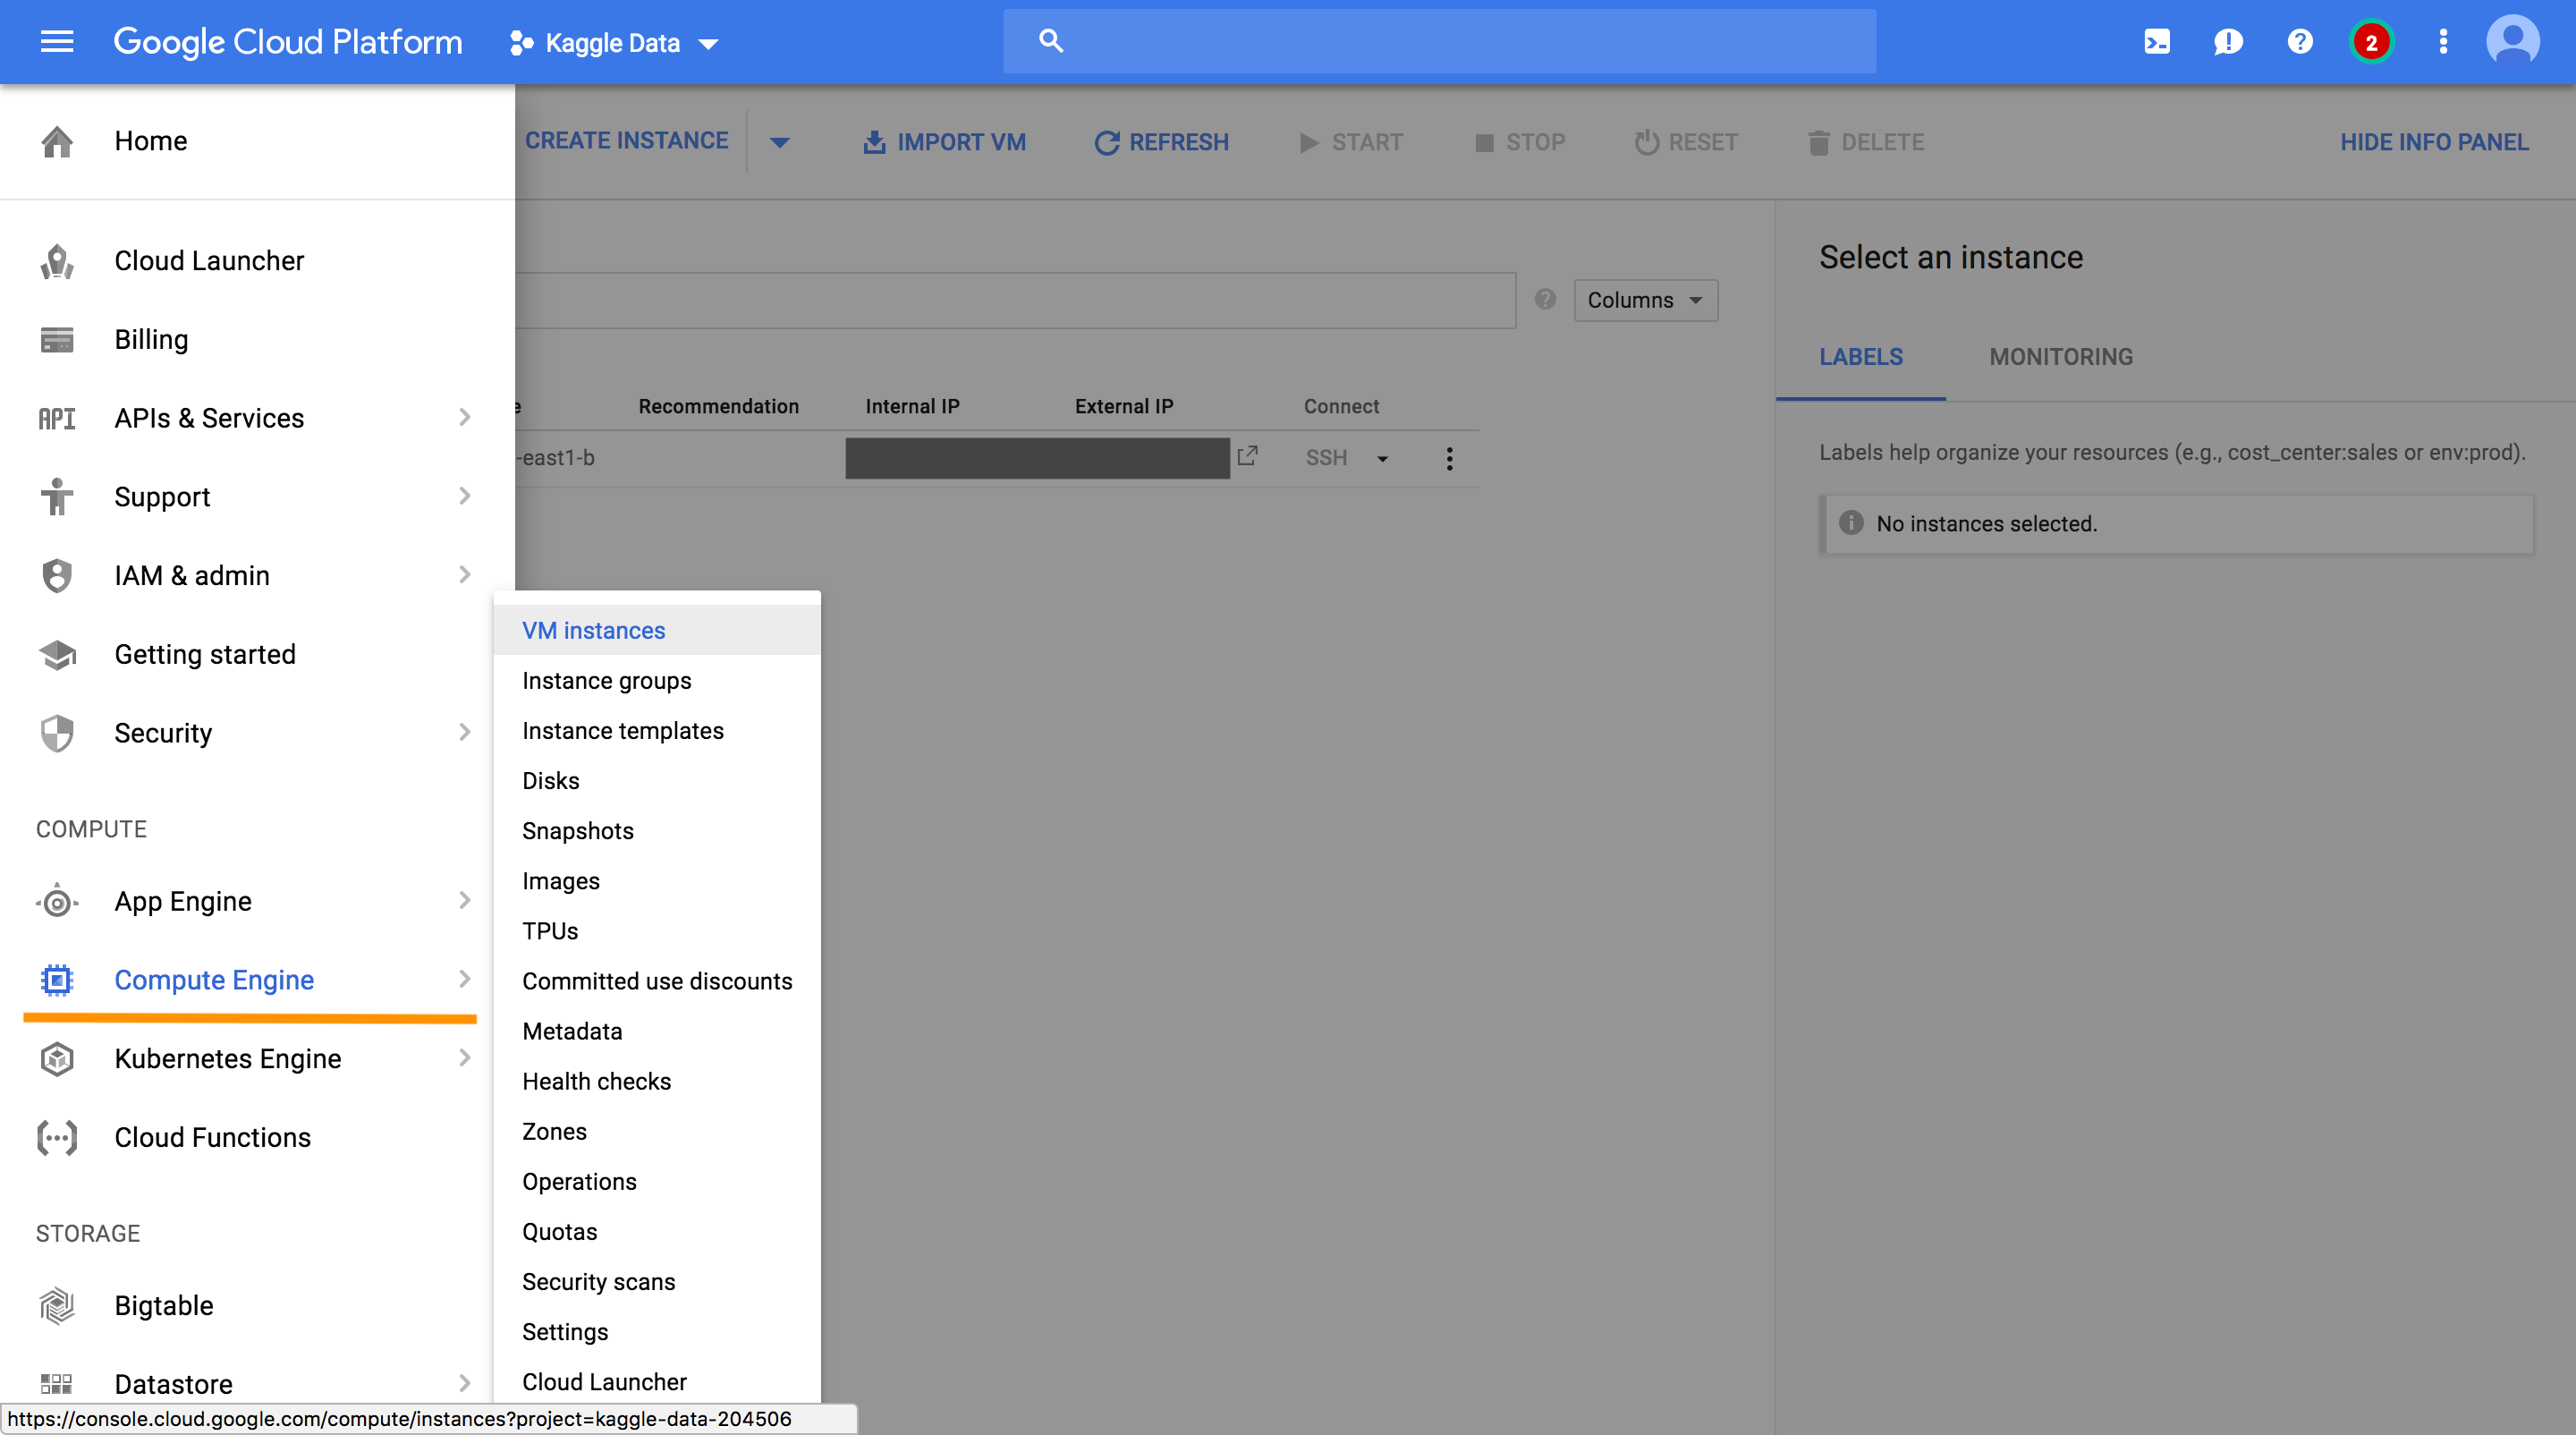Open the send feedback icon
2576x1435 pixels.
point(2228,42)
